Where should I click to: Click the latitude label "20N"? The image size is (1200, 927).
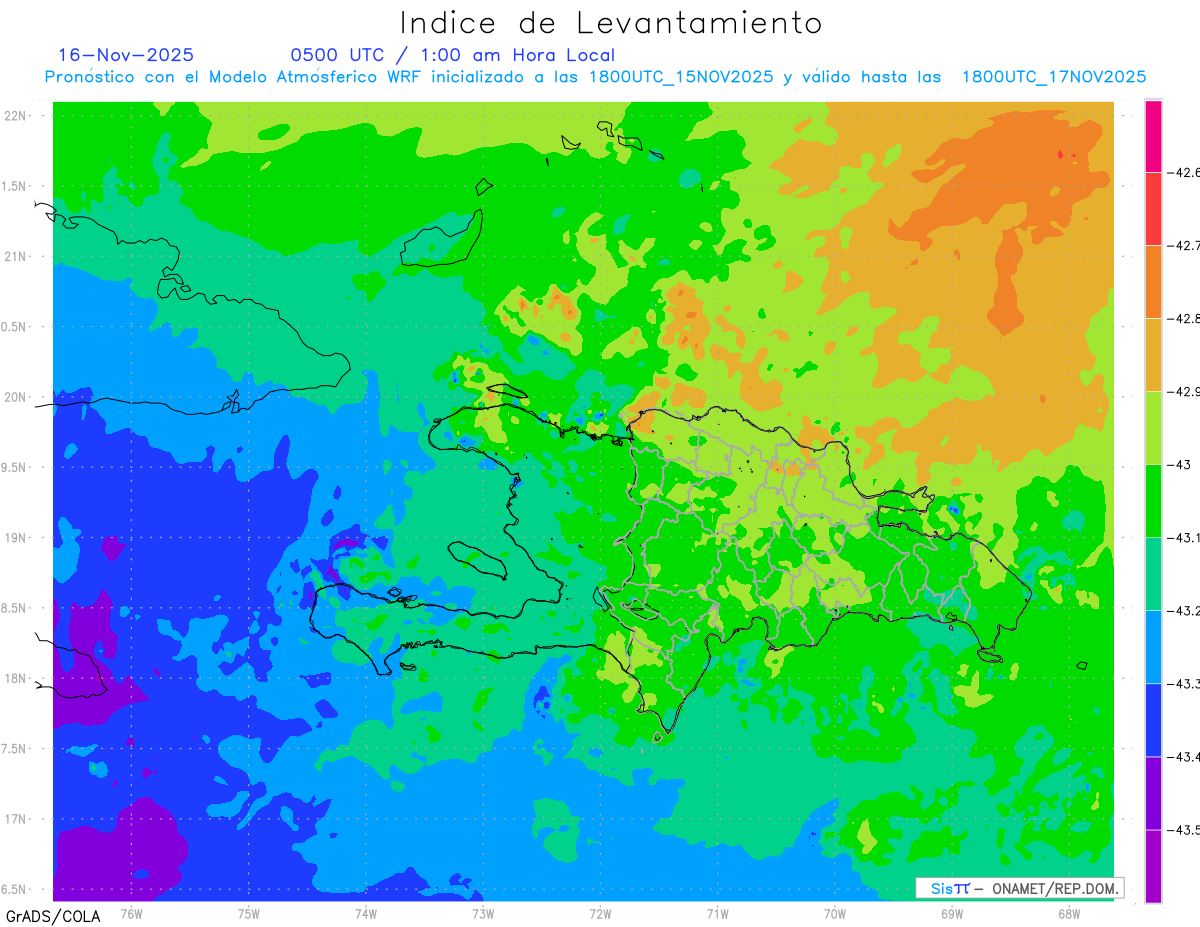pos(16,397)
